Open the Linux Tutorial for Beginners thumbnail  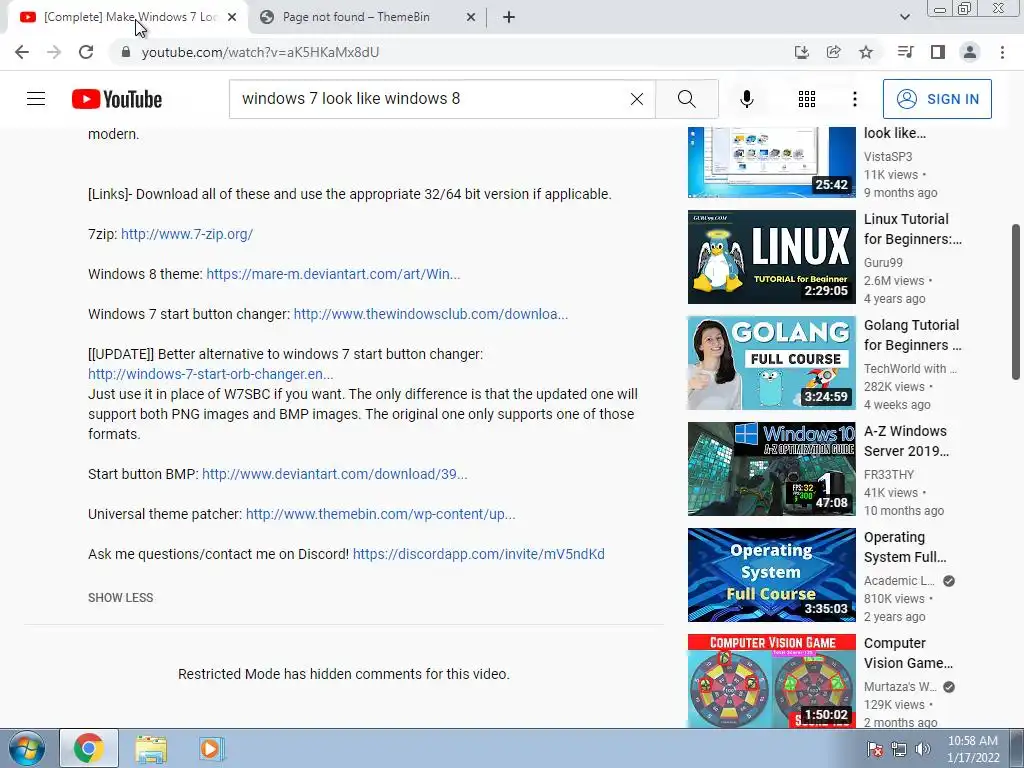[x=771, y=257]
